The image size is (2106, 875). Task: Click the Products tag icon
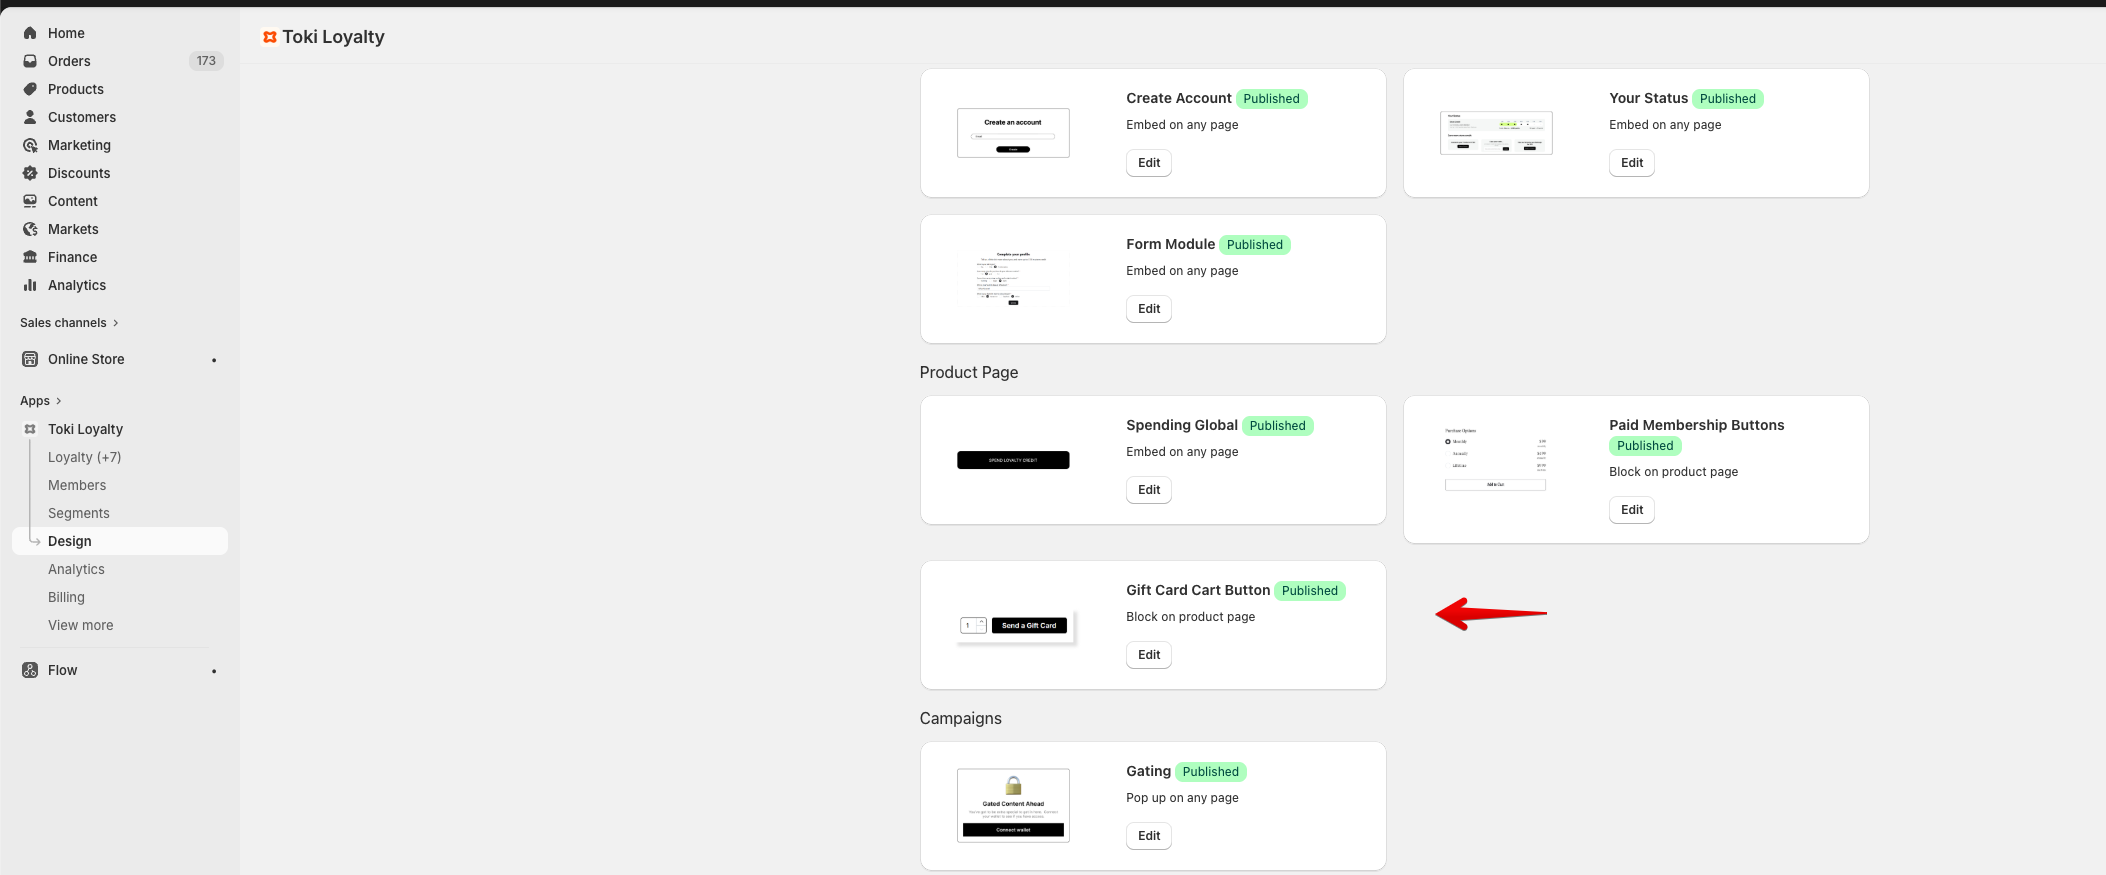[x=30, y=89]
